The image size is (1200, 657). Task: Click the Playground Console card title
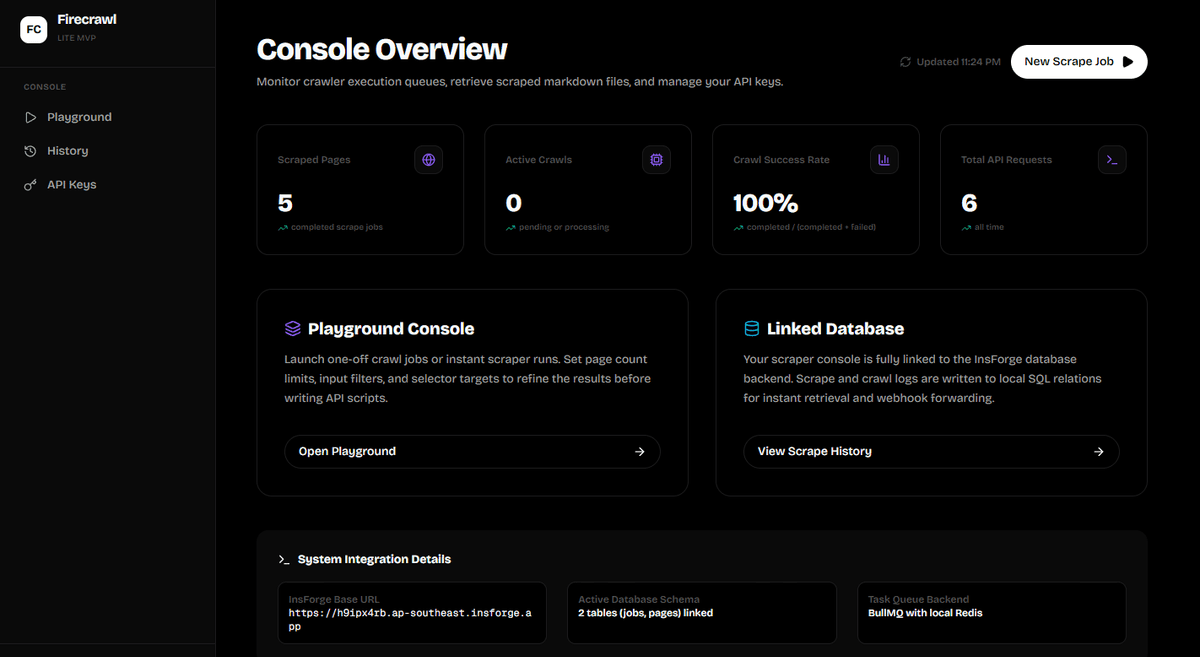391,329
